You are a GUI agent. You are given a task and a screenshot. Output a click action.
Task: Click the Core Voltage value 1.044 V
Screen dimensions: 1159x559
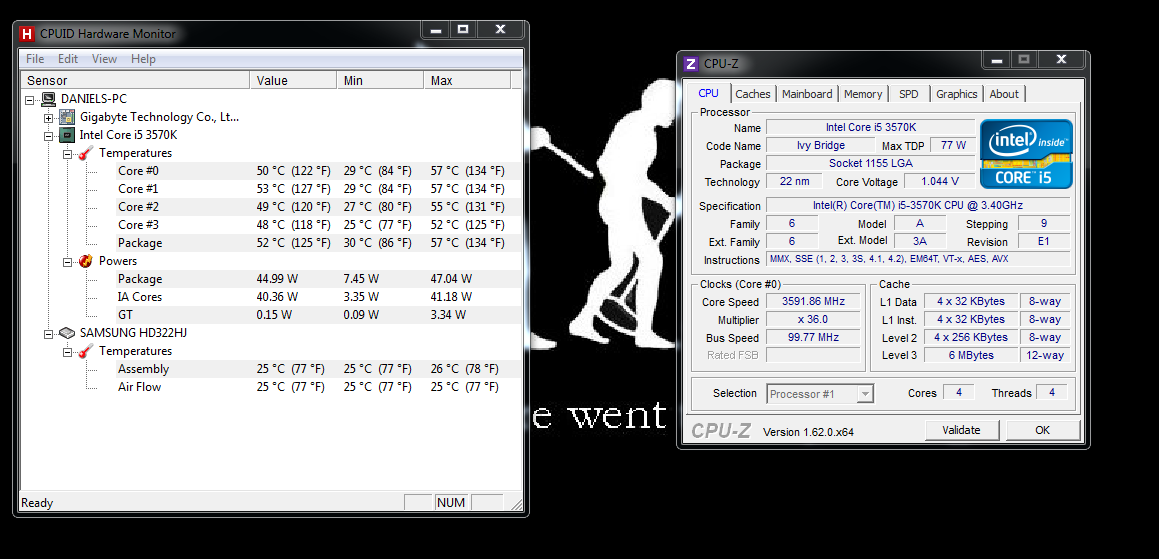click(x=940, y=181)
